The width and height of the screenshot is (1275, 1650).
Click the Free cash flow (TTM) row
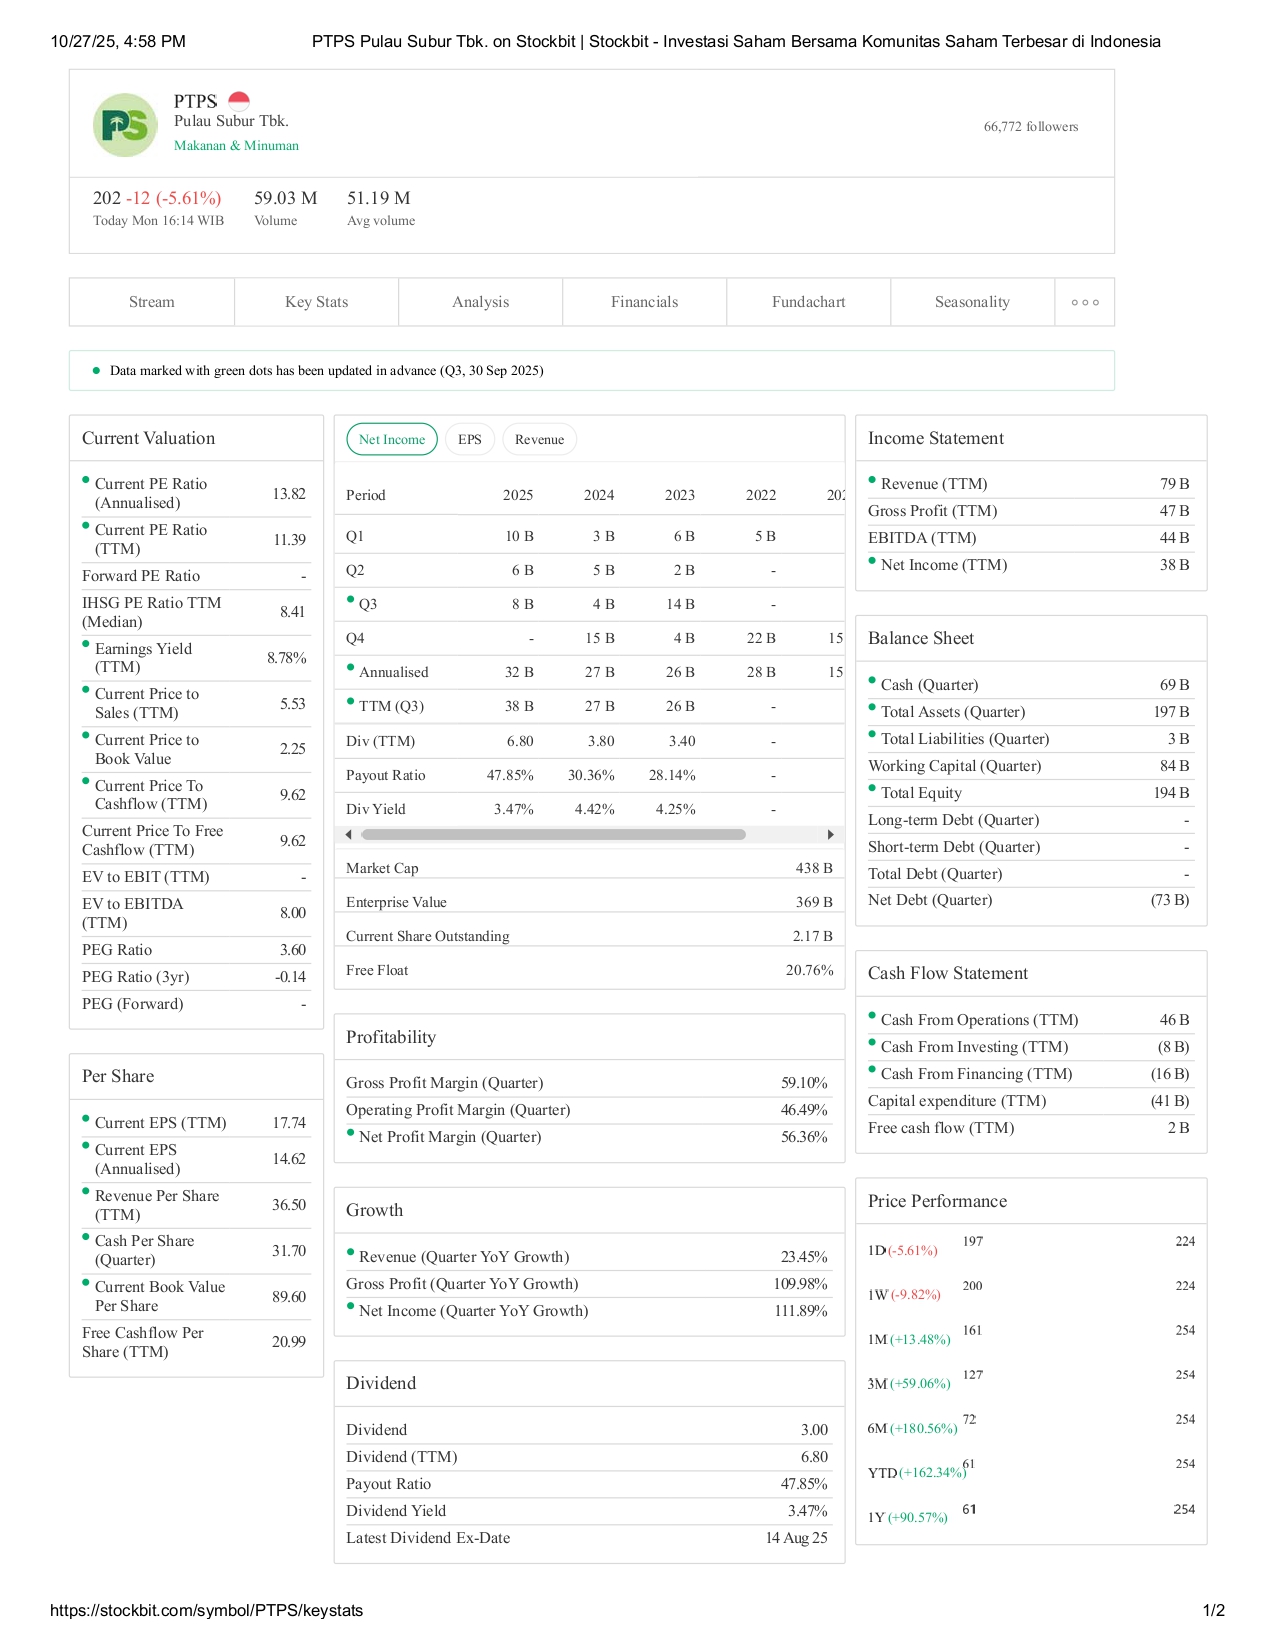(1030, 1128)
